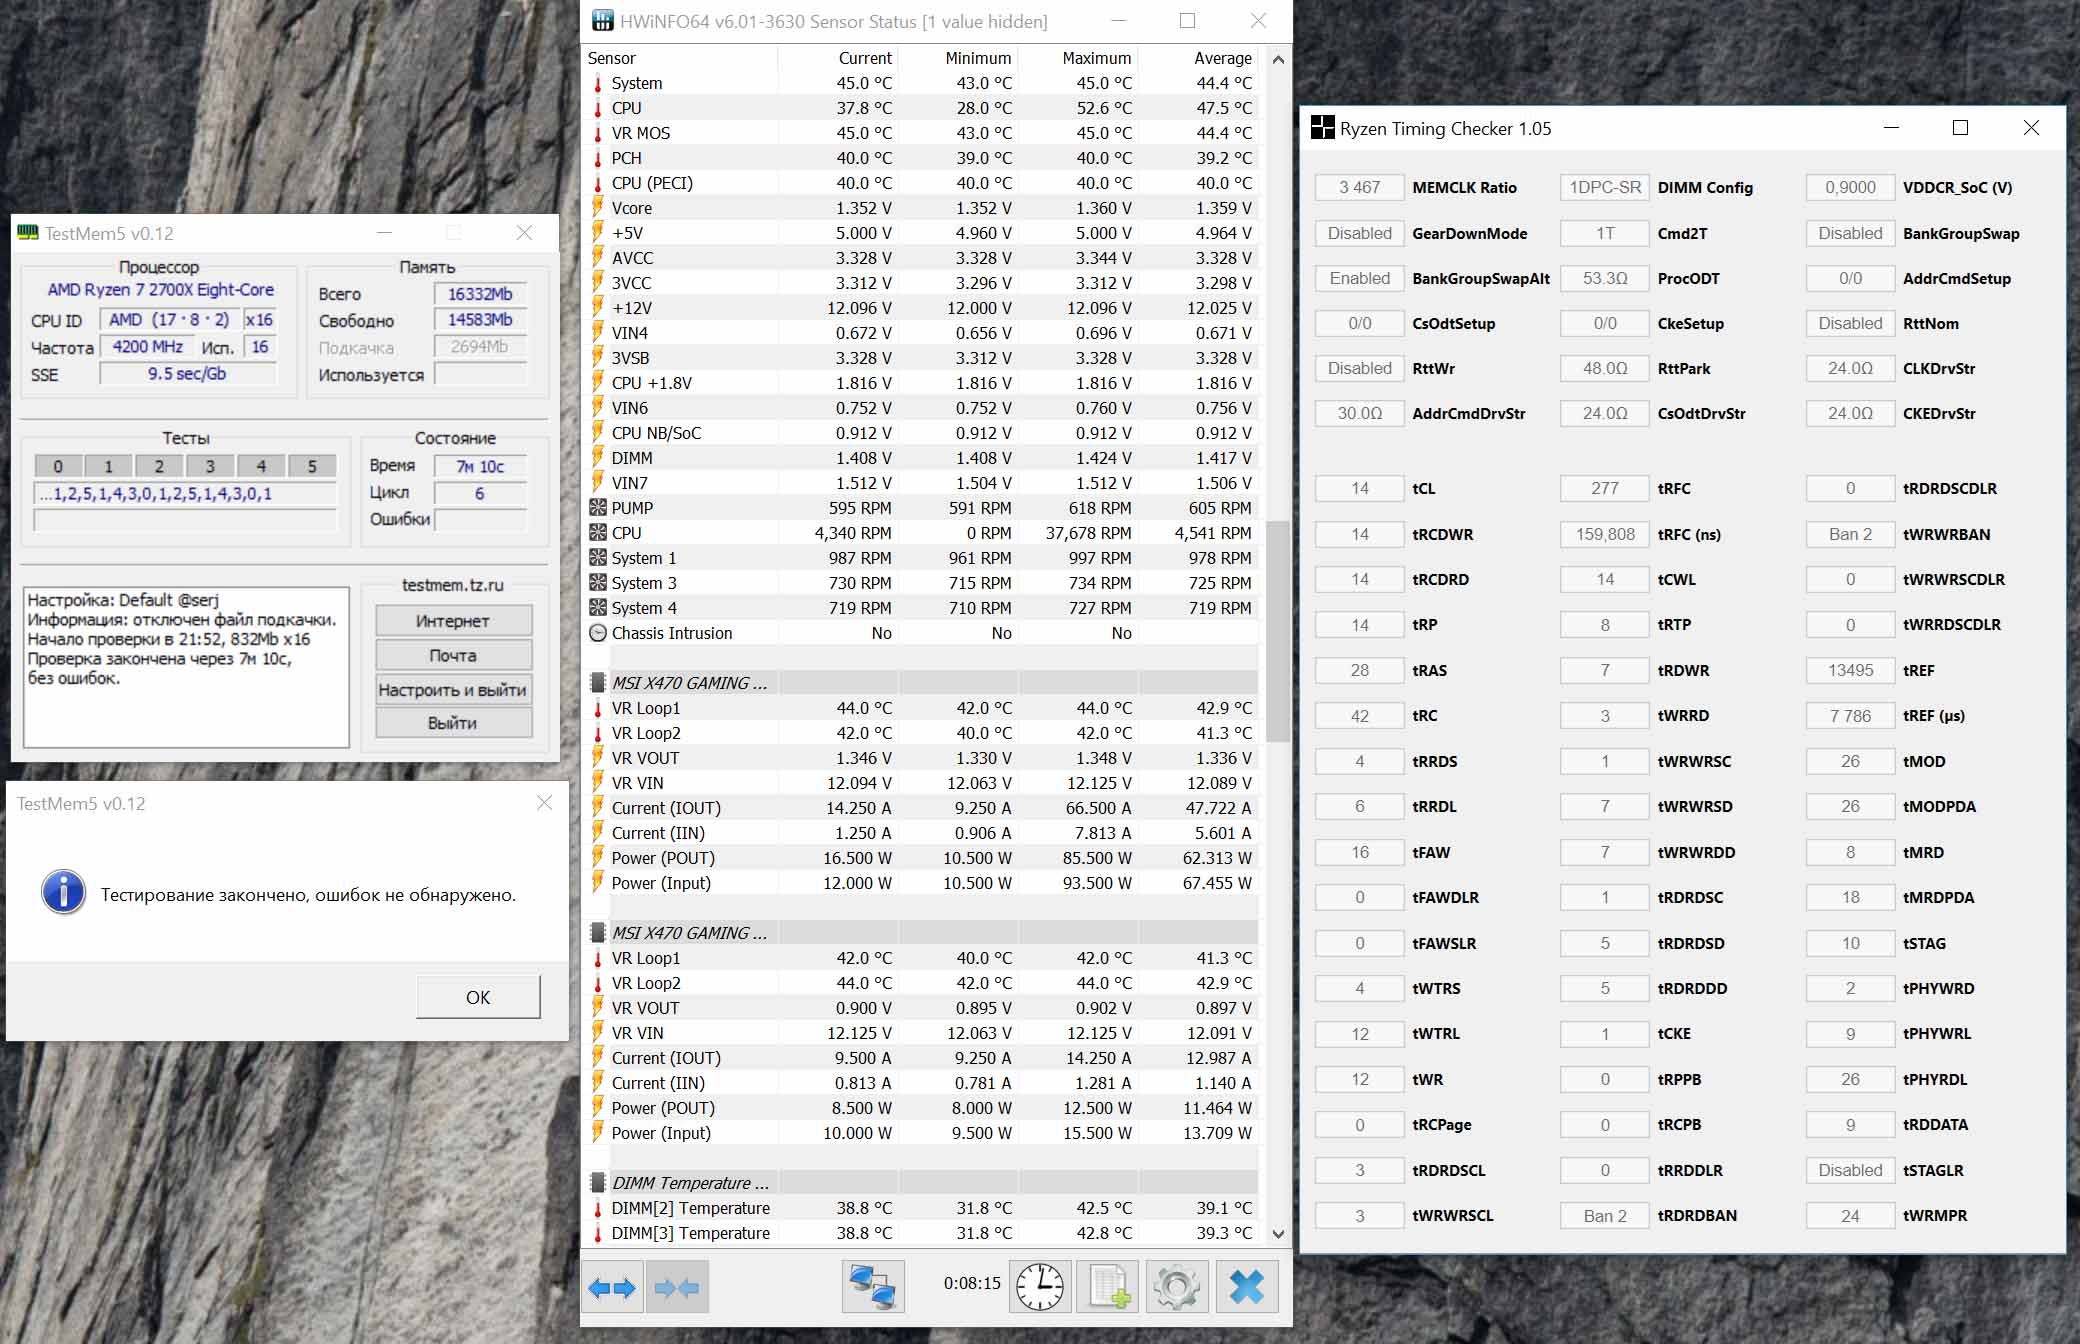Close sensors with the blue X icon

1246,1287
